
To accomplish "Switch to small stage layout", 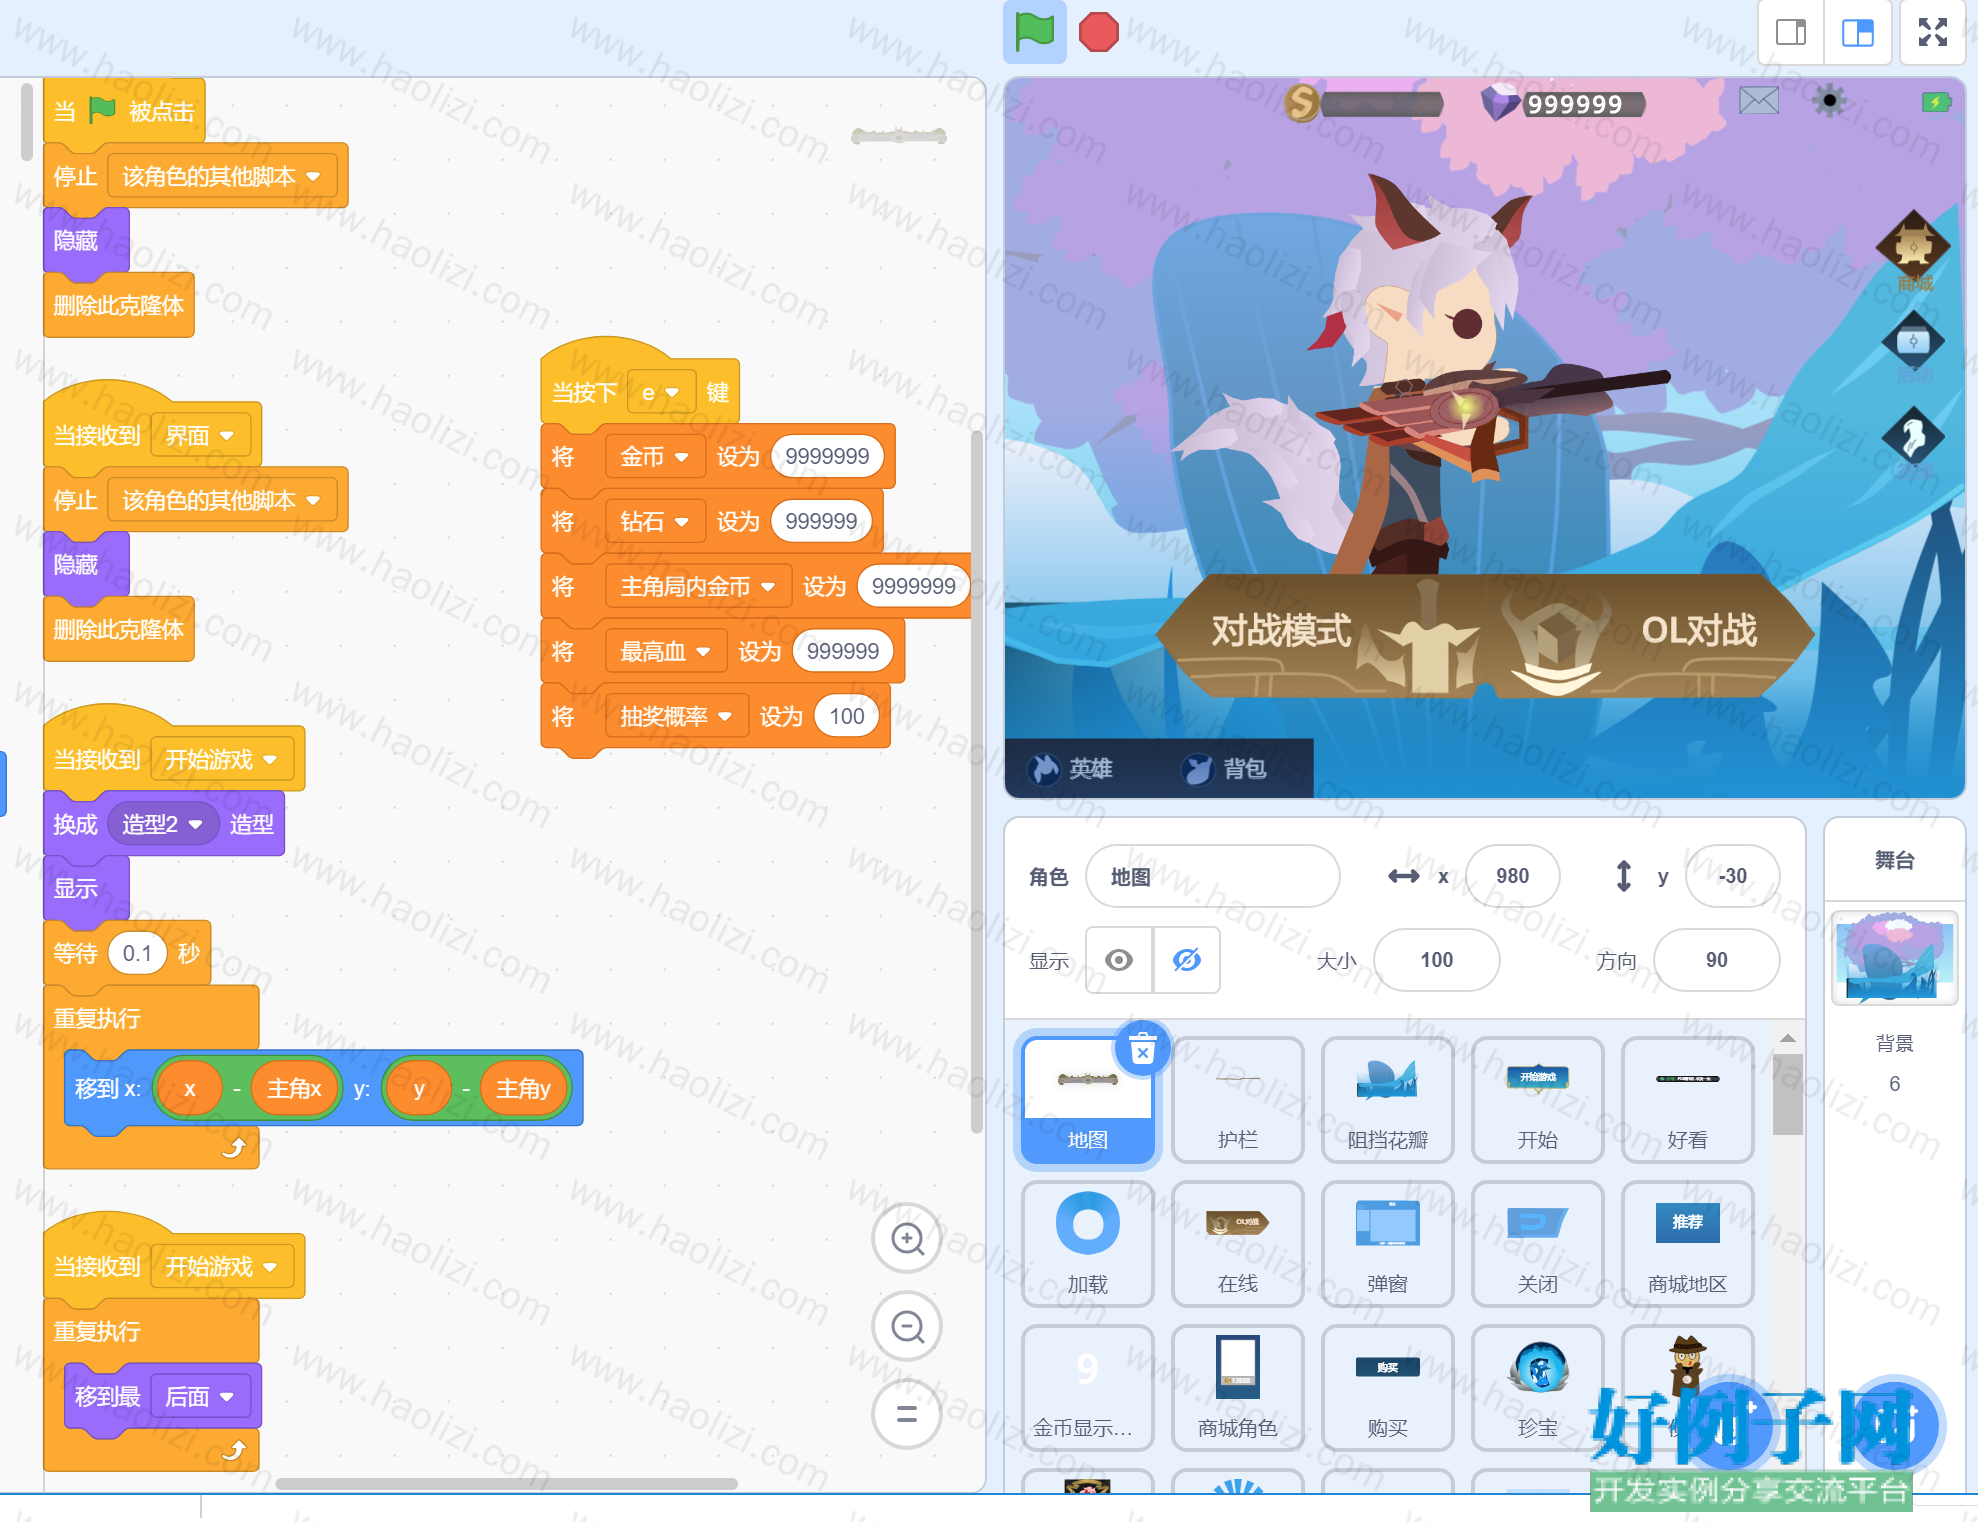I will [x=1791, y=33].
